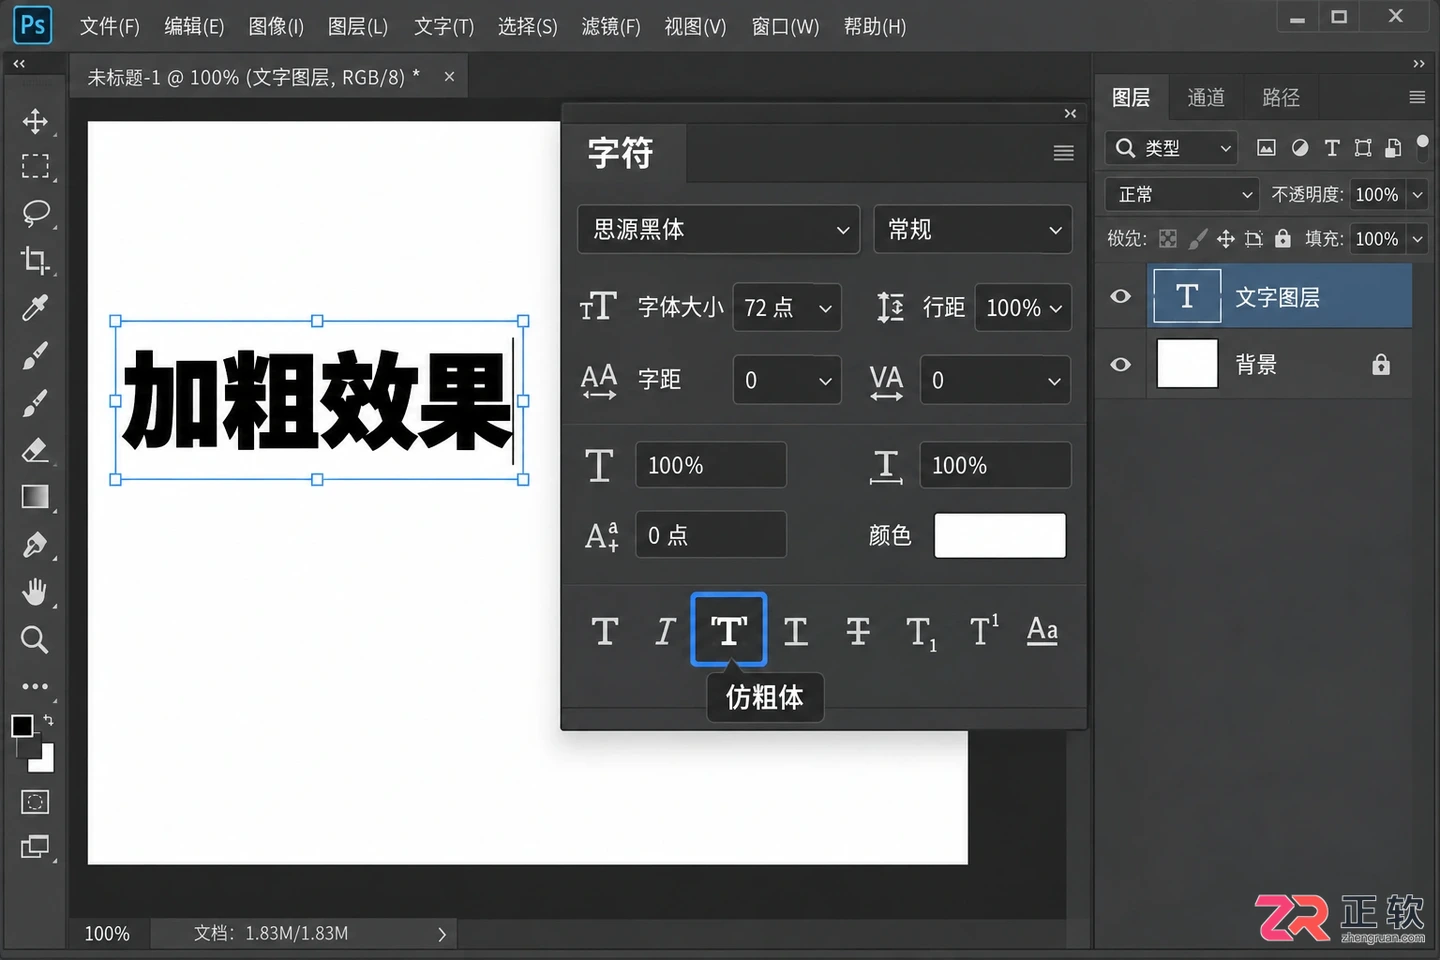1440x960 pixels.
Task: Select the Eyedropper tool
Action: [35, 308]
